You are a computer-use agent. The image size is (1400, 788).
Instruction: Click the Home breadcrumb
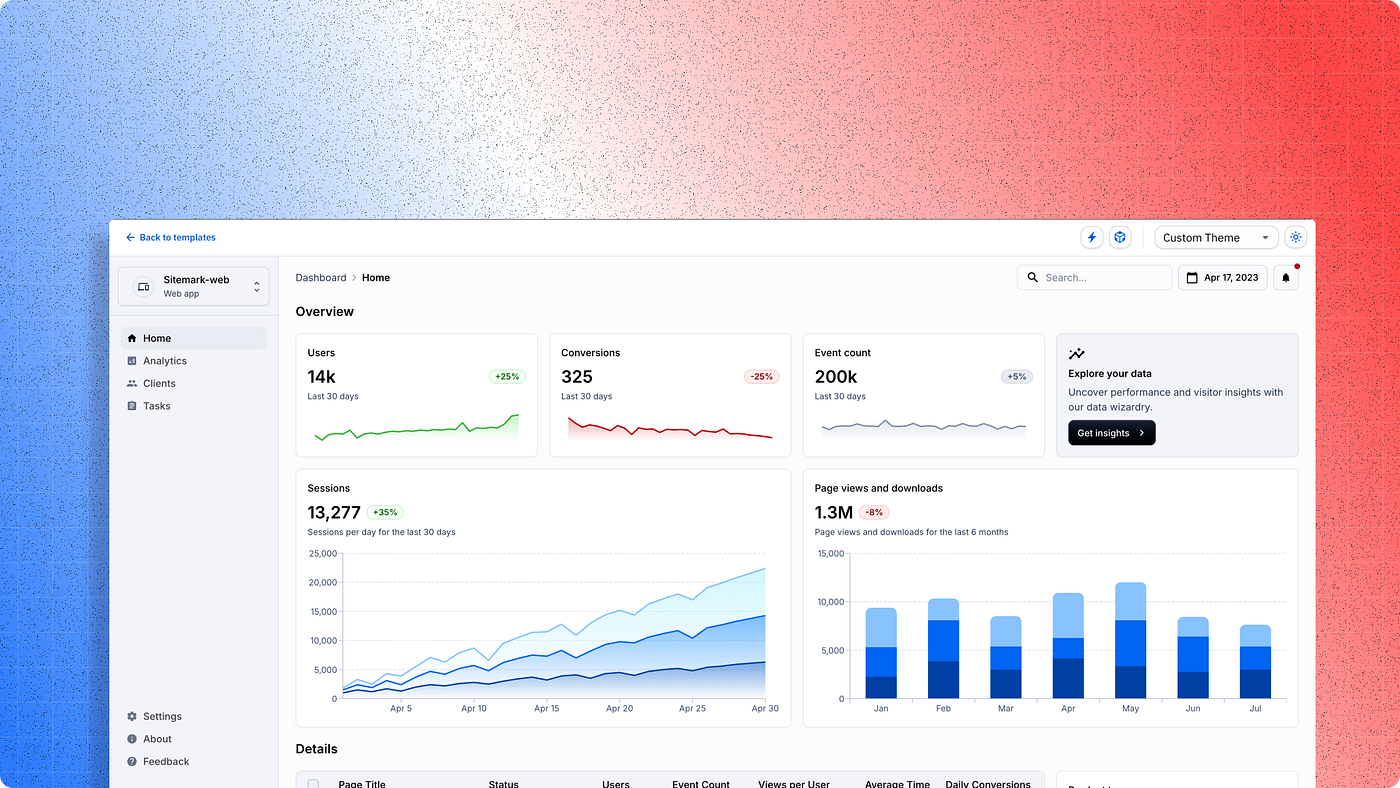point(376,278)
